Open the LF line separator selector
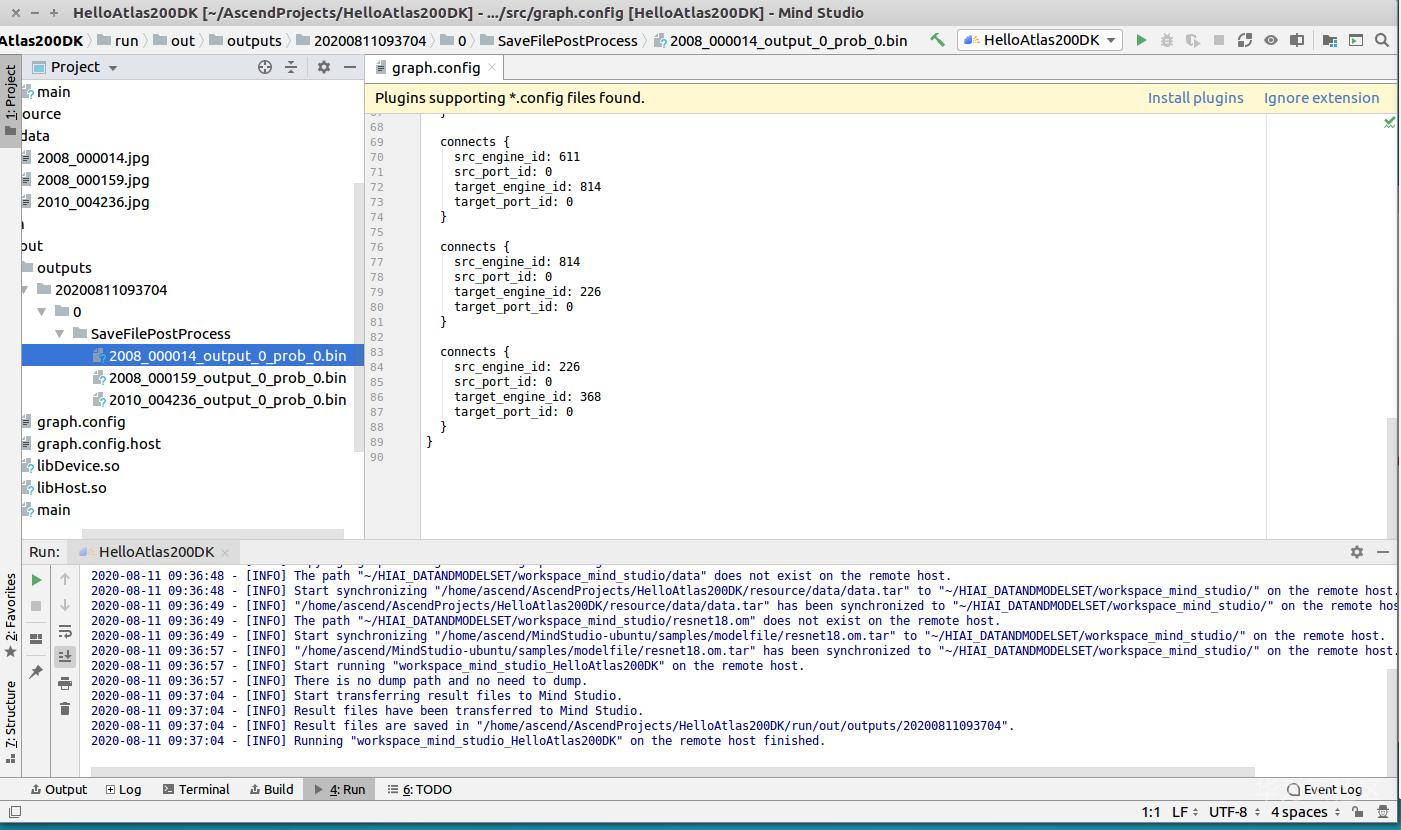Viewport: 1401px width, 830px height. pyautogui.click(x=1186, y=812)
